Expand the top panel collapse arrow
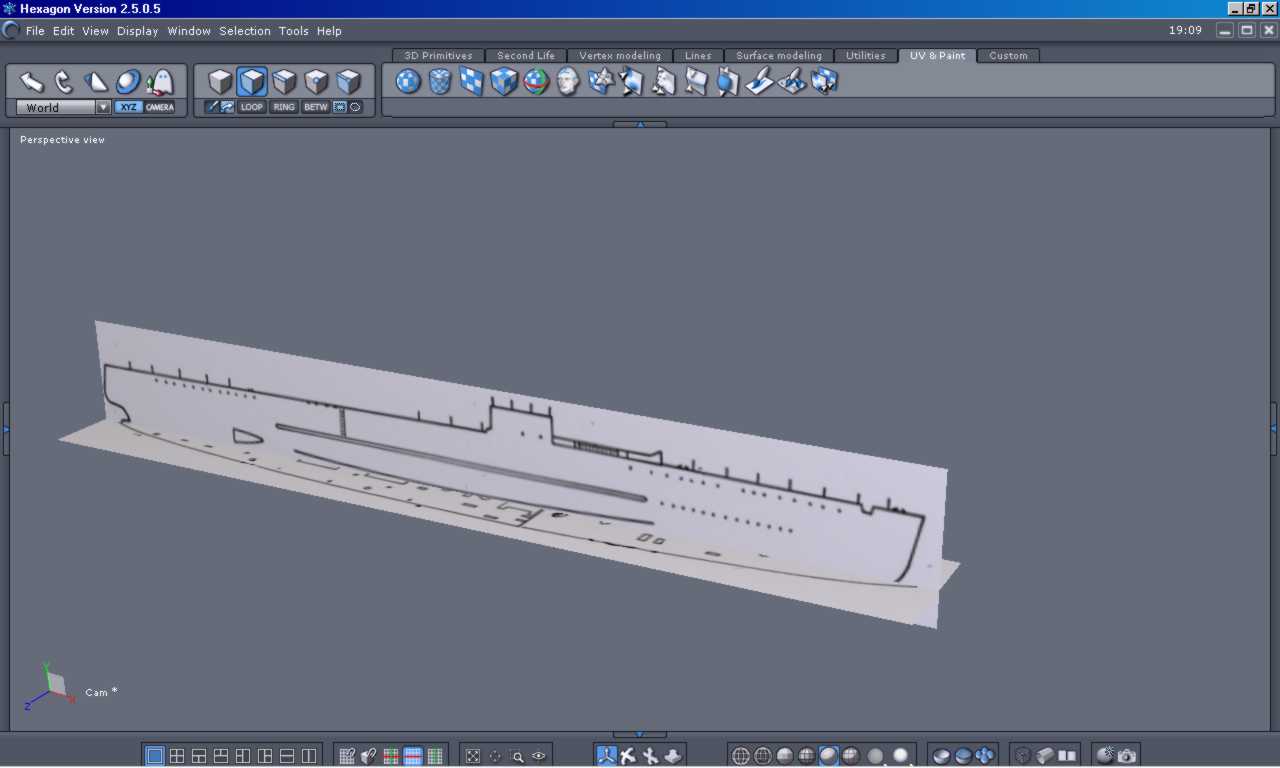The width and height of the screenshot is (1280, 768). 639,125
